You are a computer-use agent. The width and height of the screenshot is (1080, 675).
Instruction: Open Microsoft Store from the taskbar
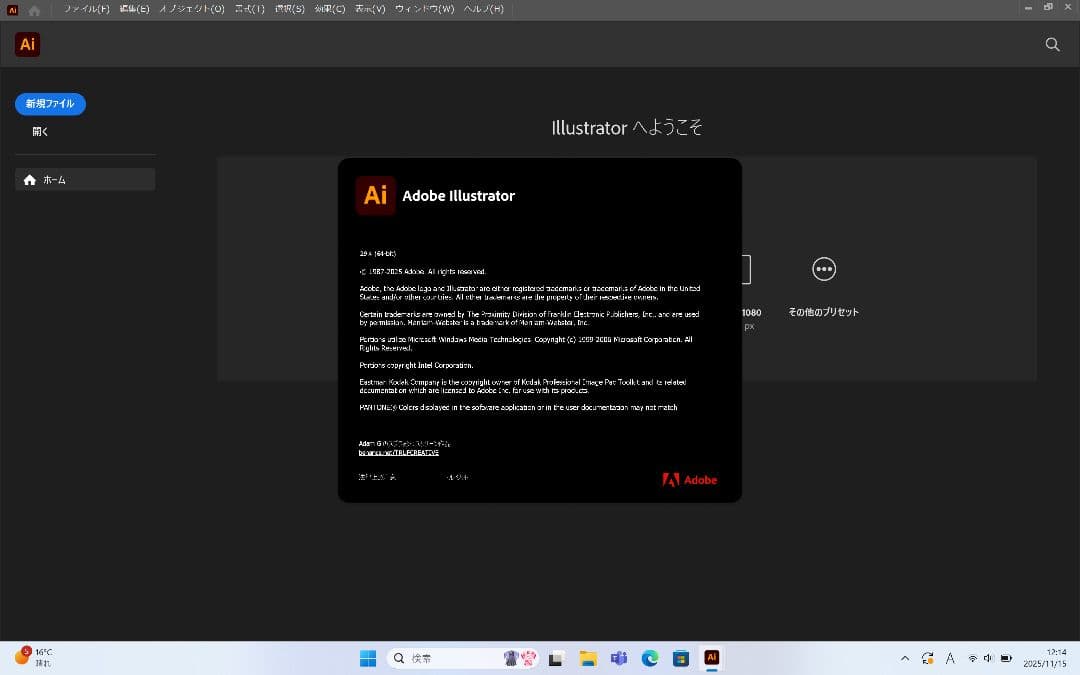(x=681, y=658)
